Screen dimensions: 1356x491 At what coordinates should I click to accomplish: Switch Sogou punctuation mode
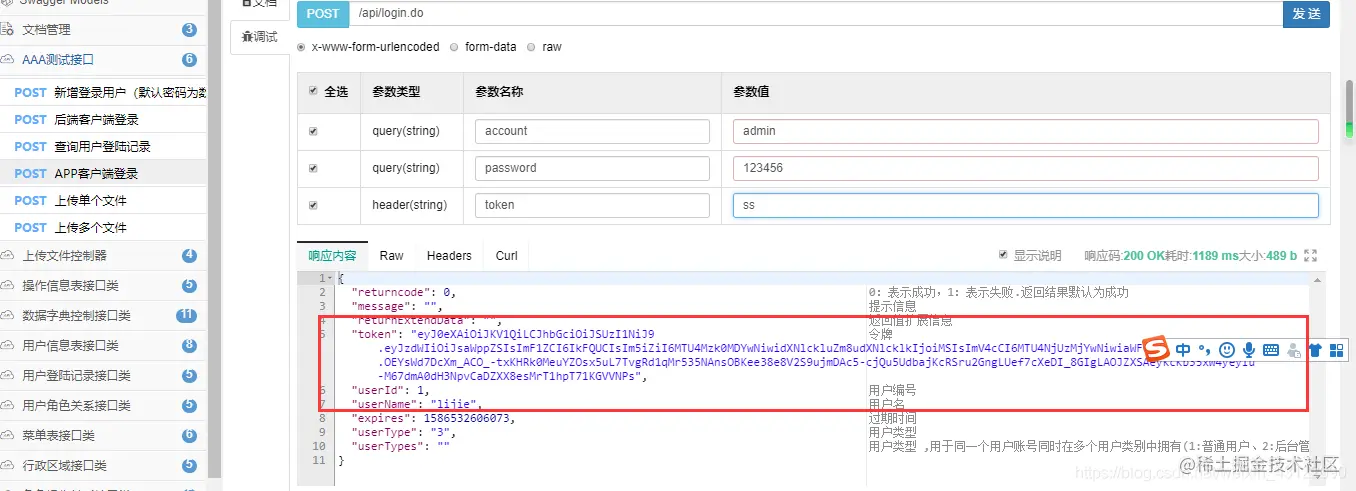pyautogui.click(x=1204, y=350)
